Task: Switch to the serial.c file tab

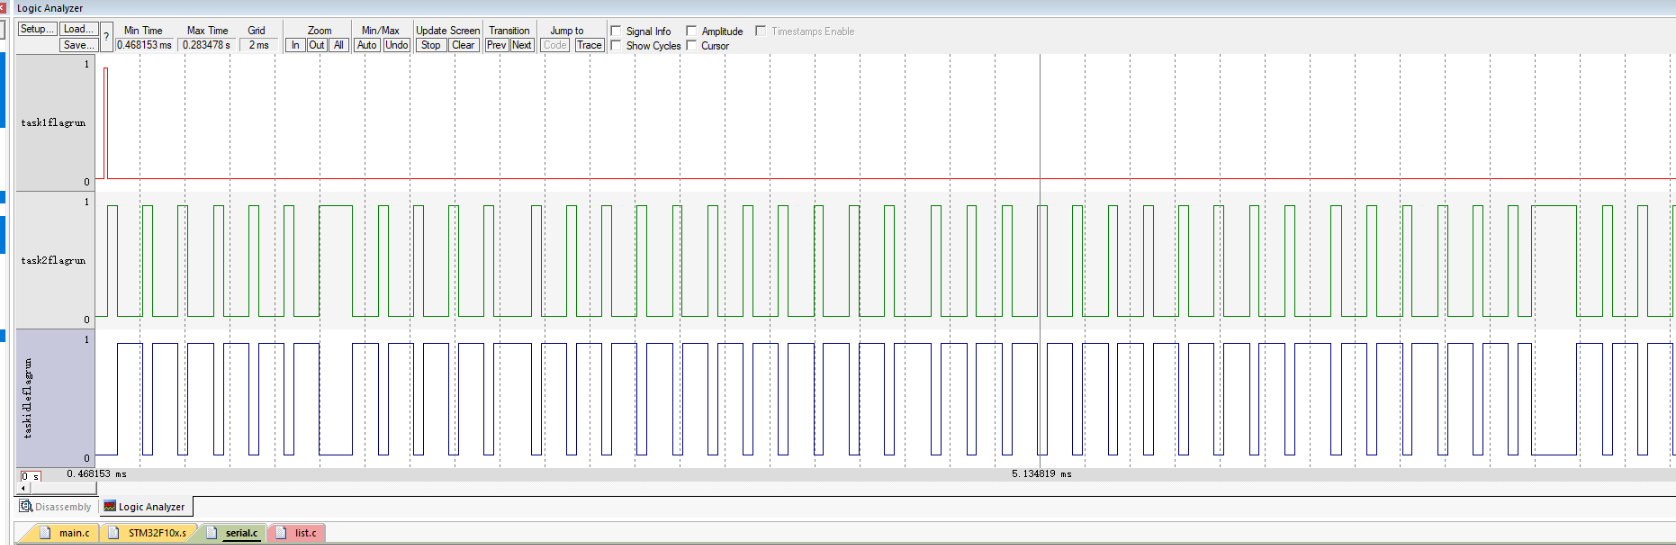Action: (234, 533)
